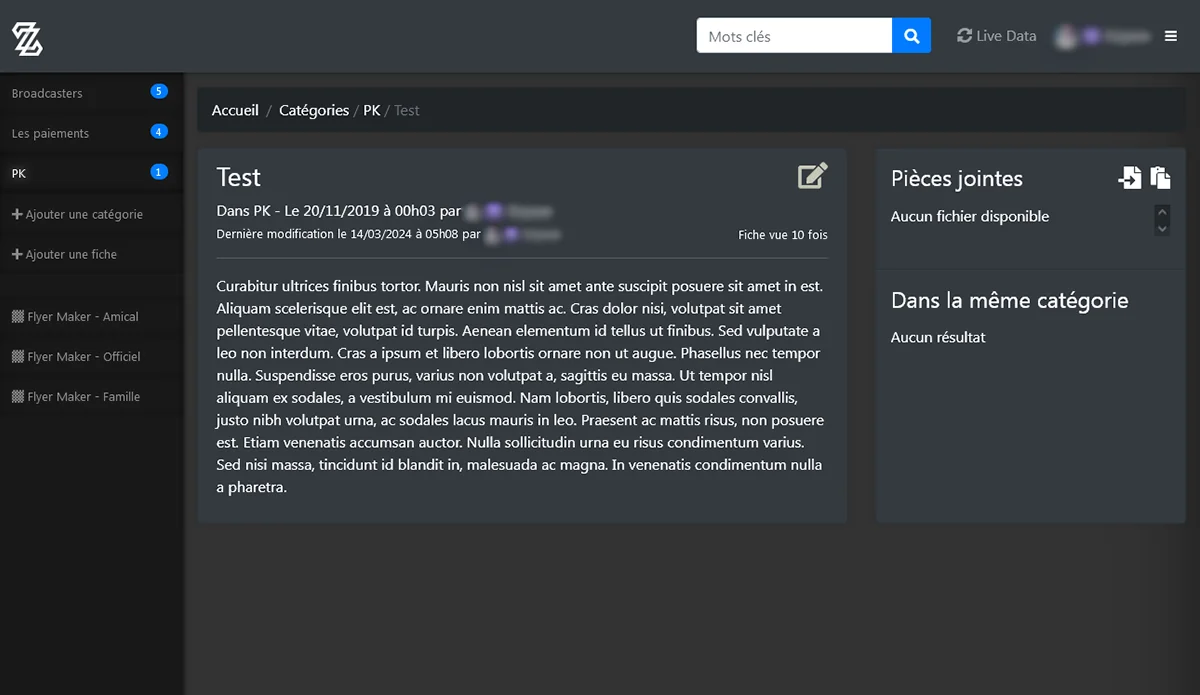Click the Live Data refresh icon

pos(964,36)
